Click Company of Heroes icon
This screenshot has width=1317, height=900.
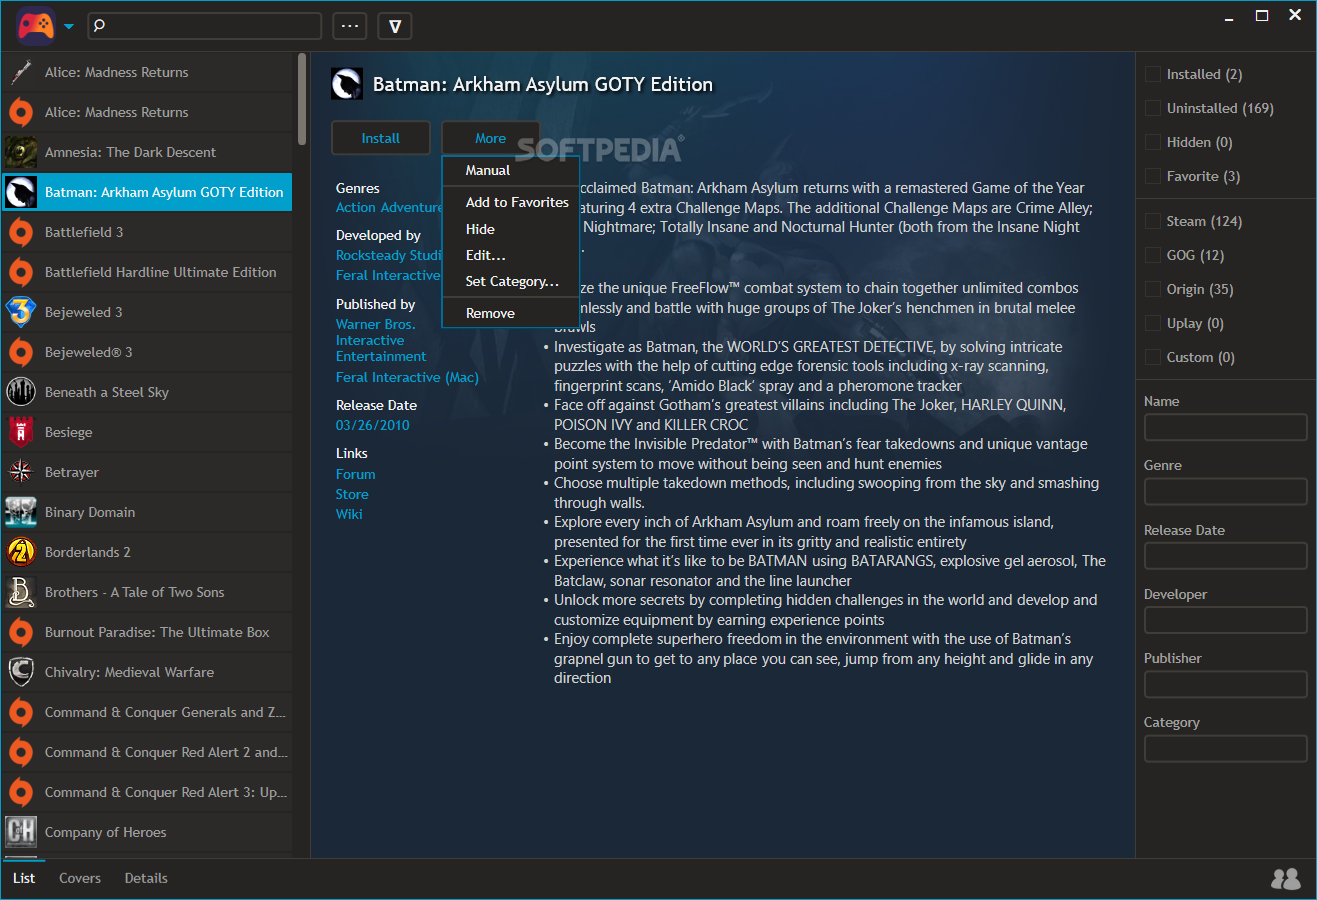pos(21,832)
